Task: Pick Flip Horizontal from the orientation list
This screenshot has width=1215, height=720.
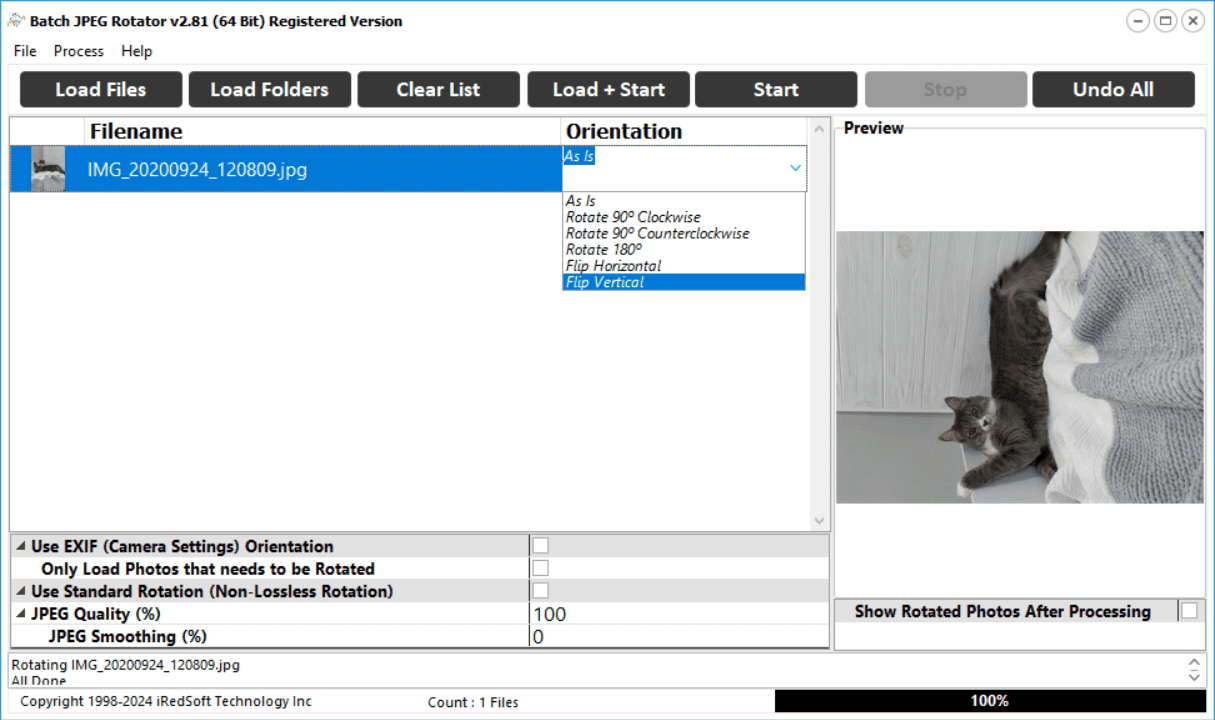Action: pyautogui.click(x=684, y=266)
